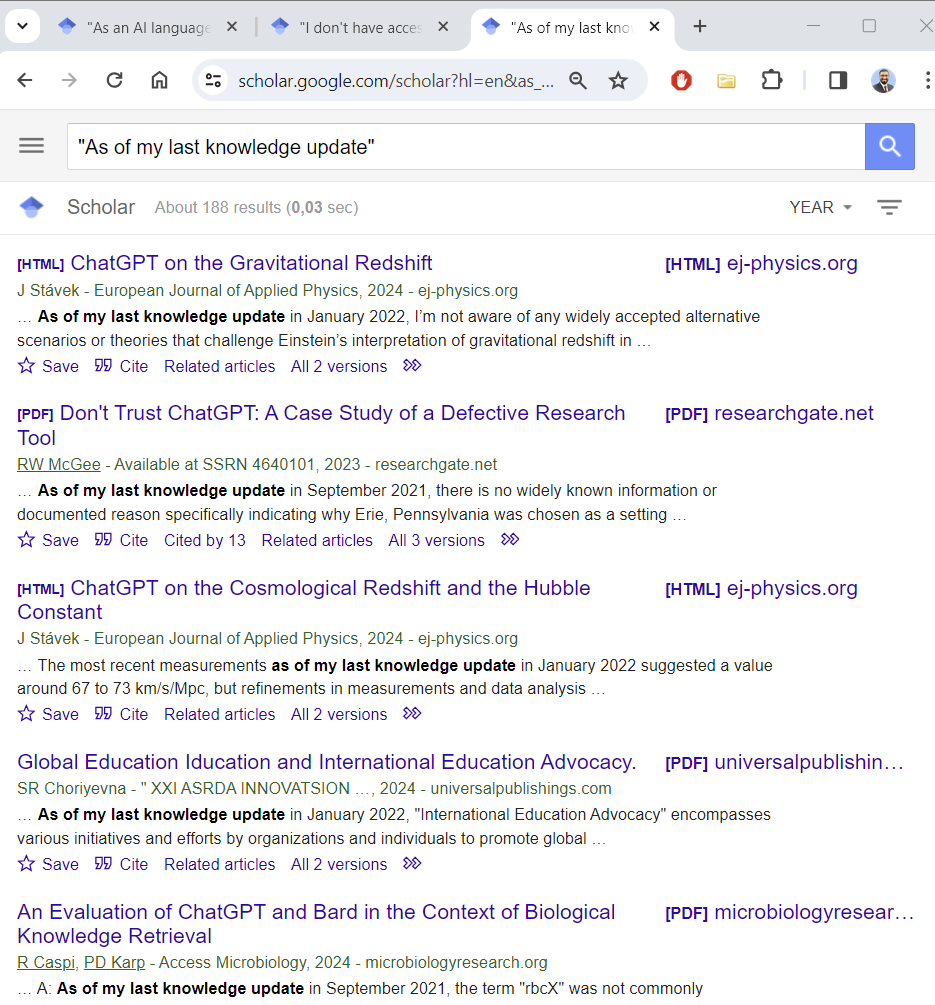Open the [PDF] microbiologyresear… link
Viewport: 935px width, 1005px height.
click(x=790, y=912)
